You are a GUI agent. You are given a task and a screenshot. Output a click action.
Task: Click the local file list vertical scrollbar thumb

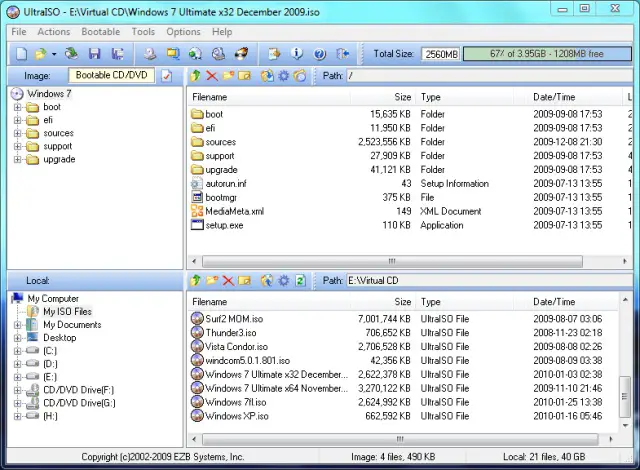click(625, 397)
